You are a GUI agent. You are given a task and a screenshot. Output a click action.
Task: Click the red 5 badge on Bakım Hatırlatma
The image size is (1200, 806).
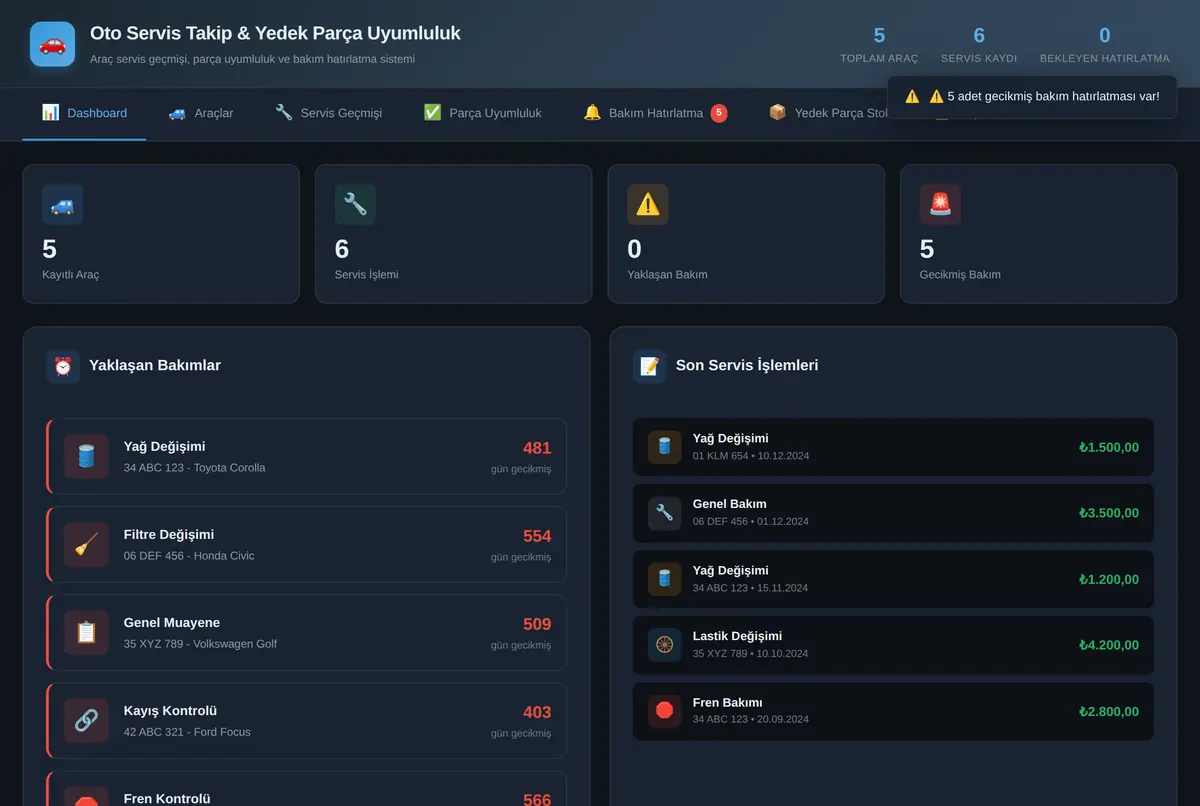pos(719,113)
